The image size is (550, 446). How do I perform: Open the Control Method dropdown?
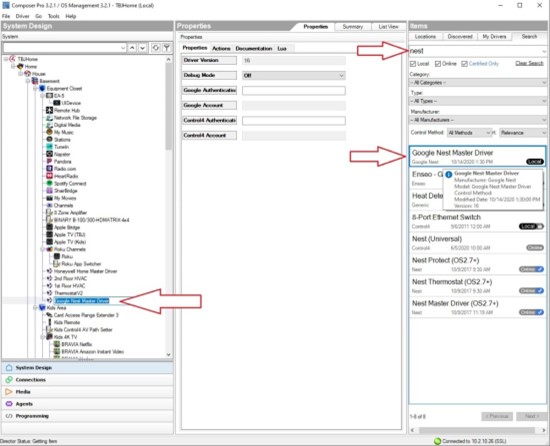[469, 133]
